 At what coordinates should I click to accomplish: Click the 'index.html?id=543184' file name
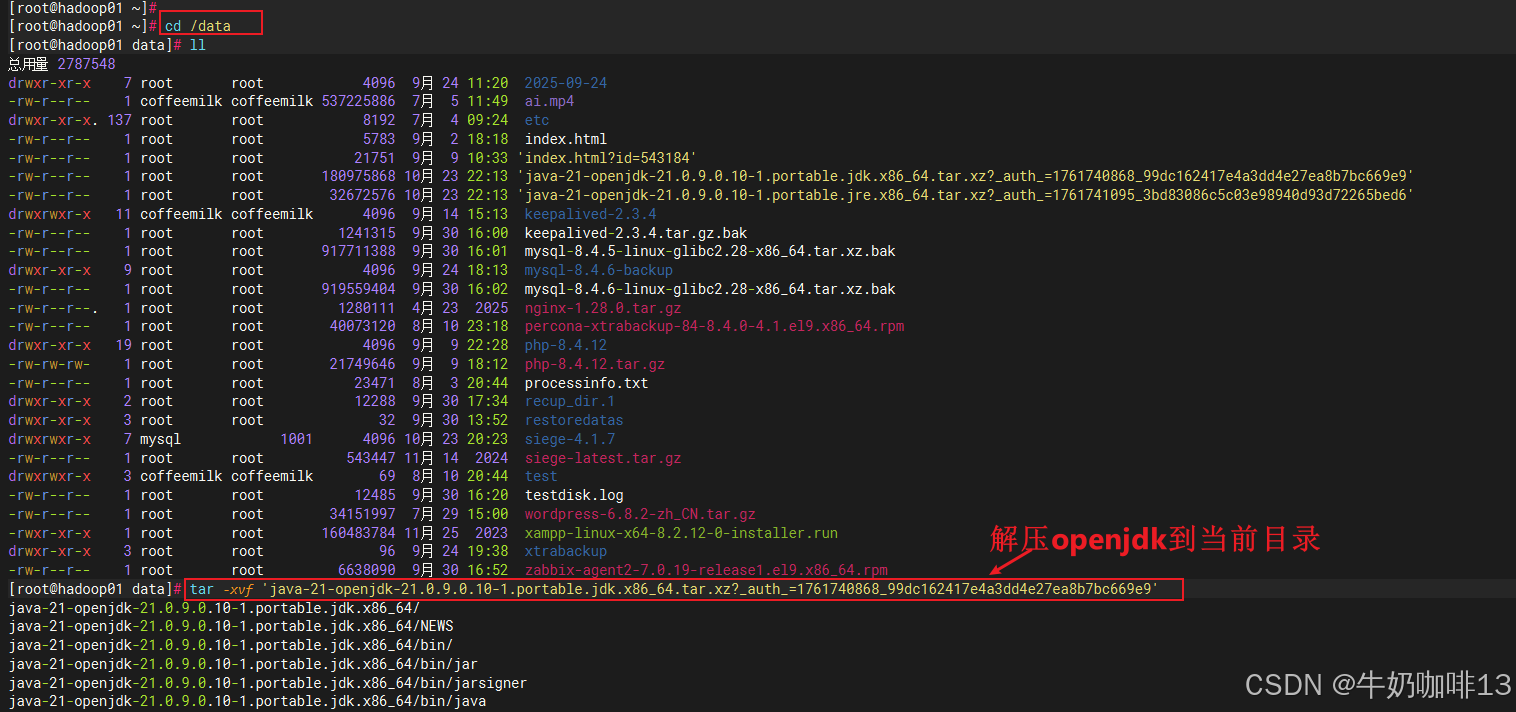click(607, 158)
